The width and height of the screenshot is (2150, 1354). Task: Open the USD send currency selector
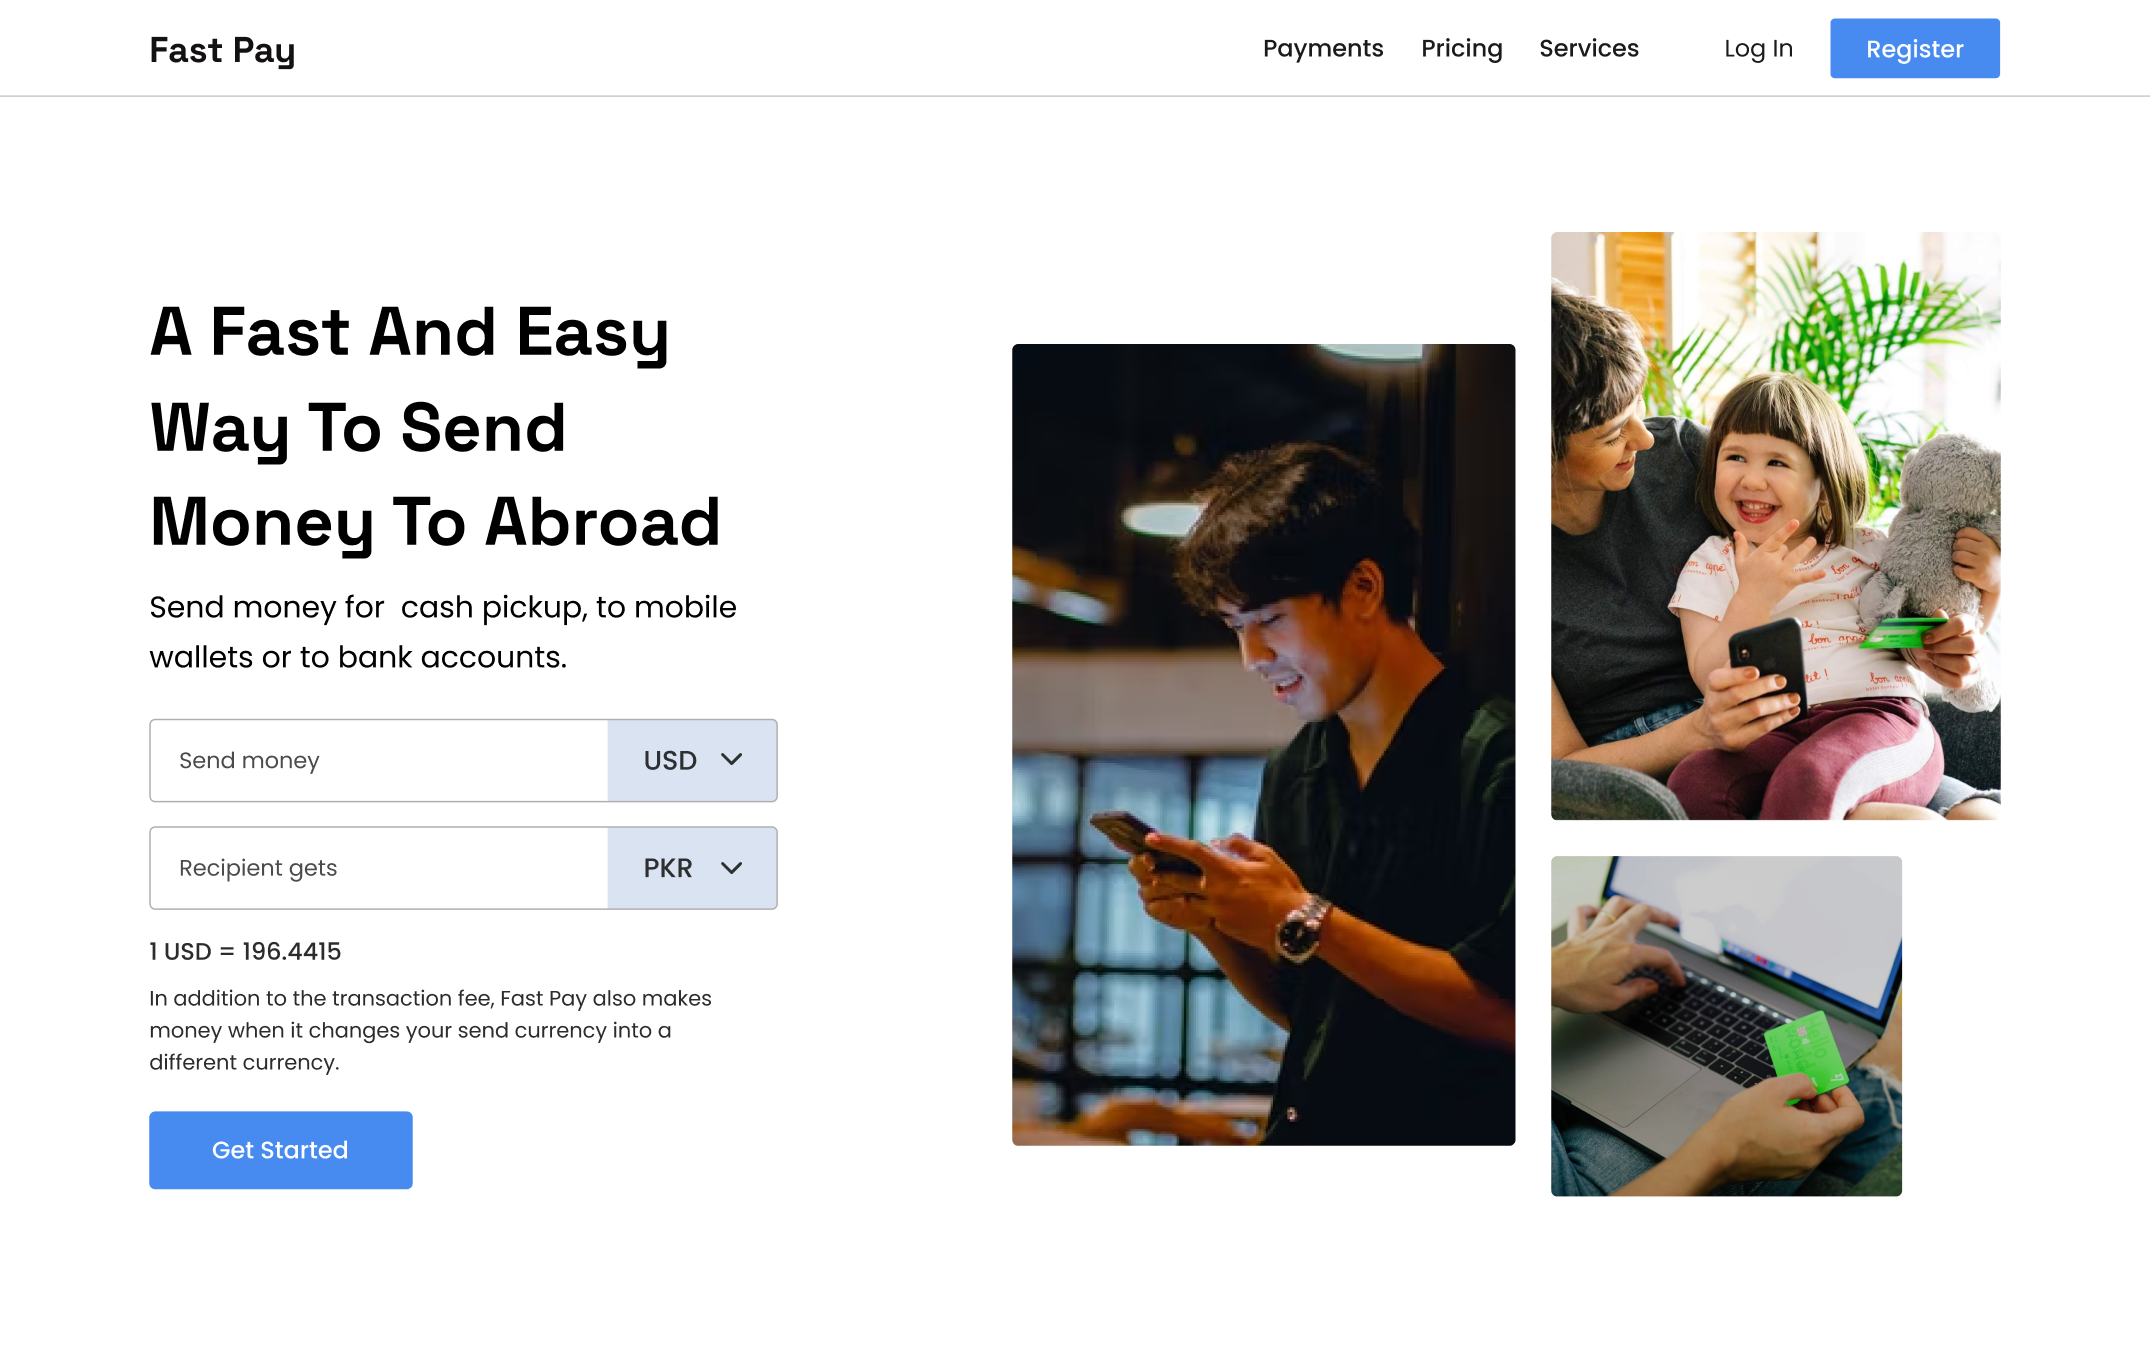(x=692, y=760)
